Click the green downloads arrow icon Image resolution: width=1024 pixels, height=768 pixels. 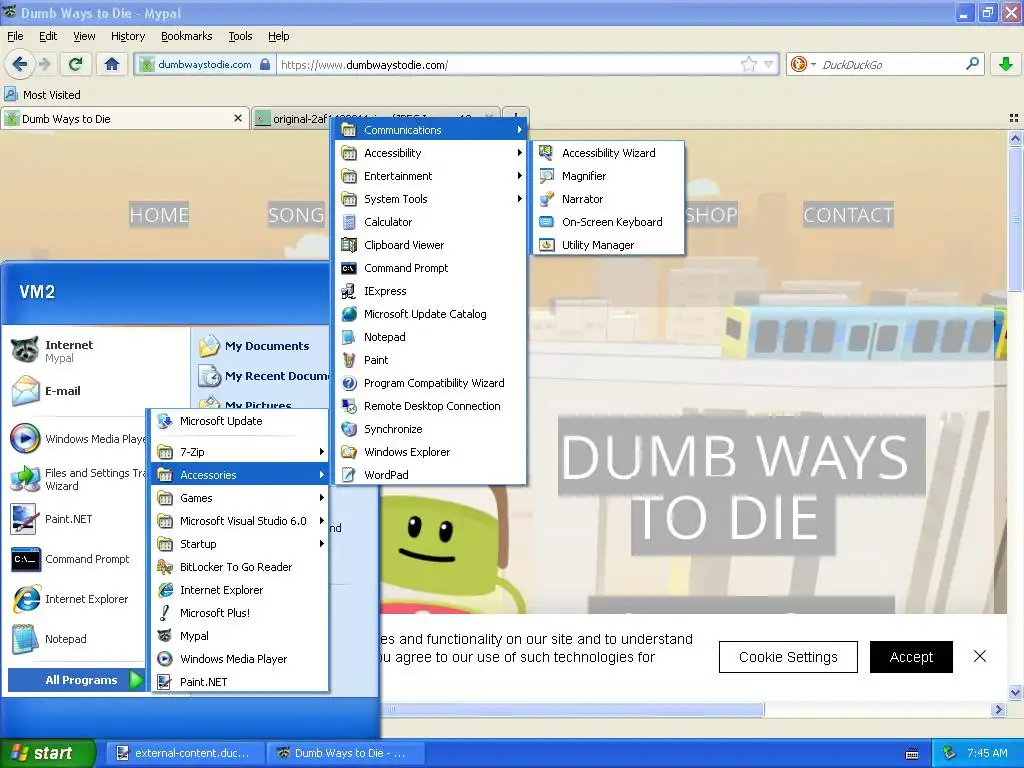tap(1006, 64)
